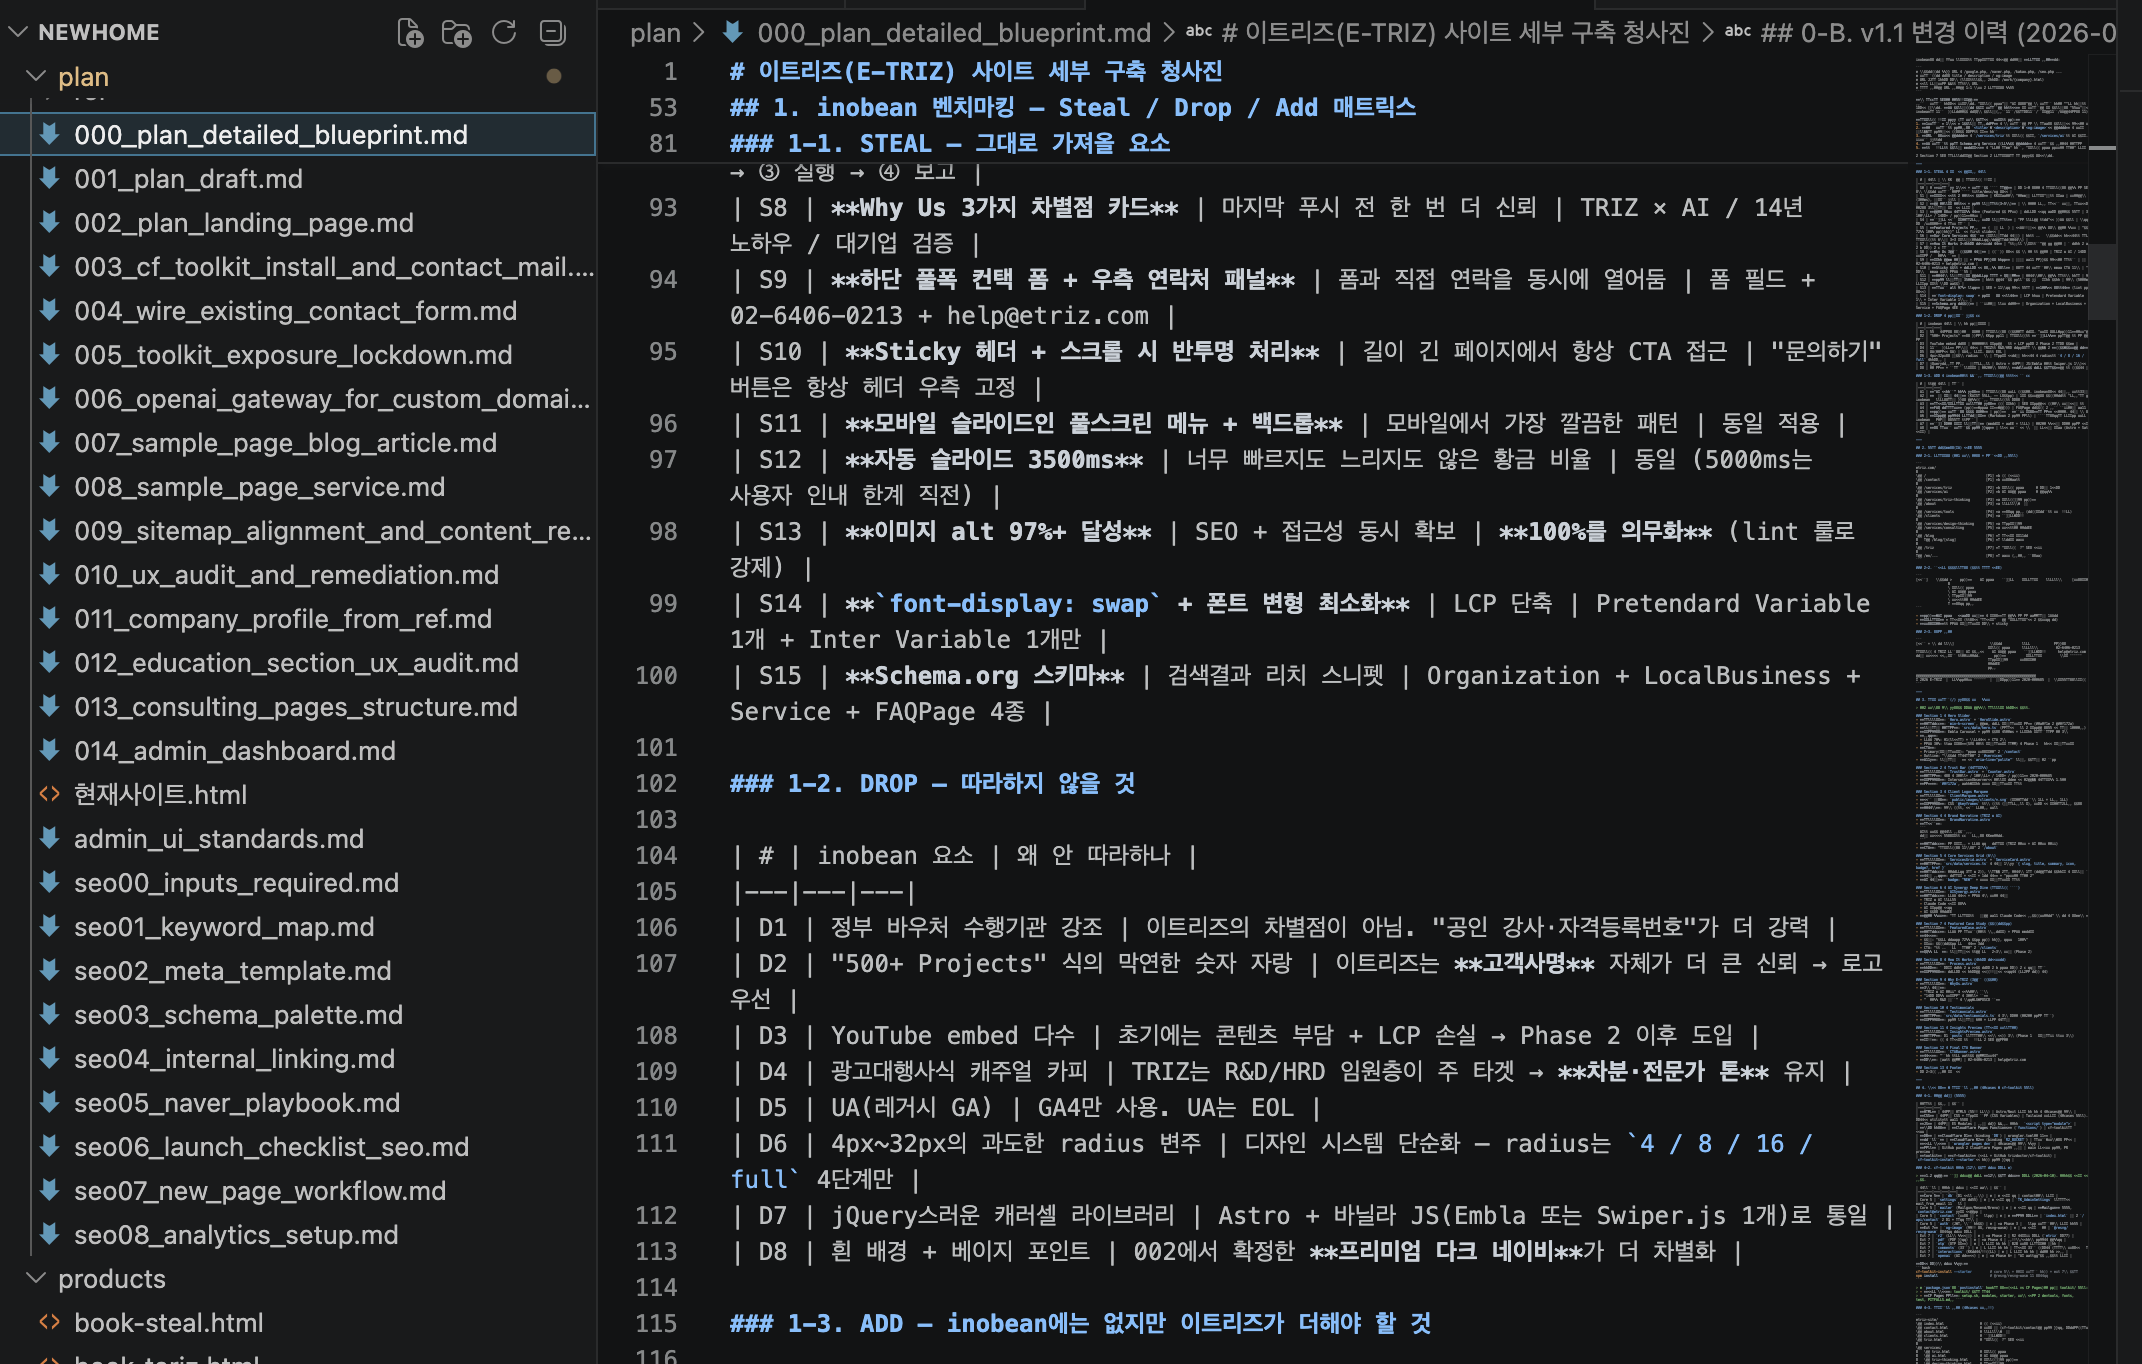
Task: Click the New Folder icon in Explorer header
Action: [x=457, y=33]
